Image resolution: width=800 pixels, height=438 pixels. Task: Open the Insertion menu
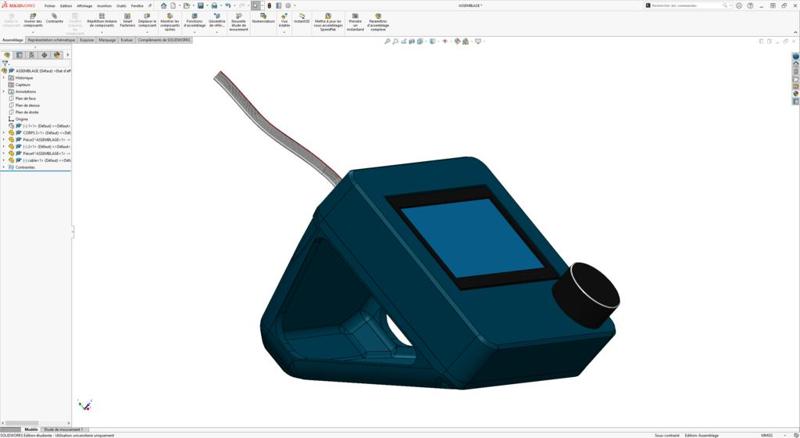pyautogui.click(x=104, y=6)
